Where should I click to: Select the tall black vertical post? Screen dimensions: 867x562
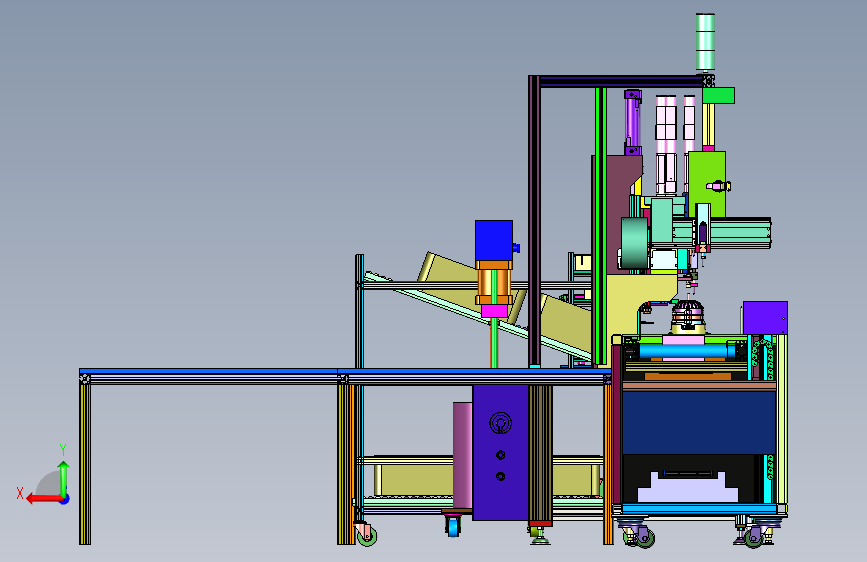pyautogui.click(x=534, y=221)
